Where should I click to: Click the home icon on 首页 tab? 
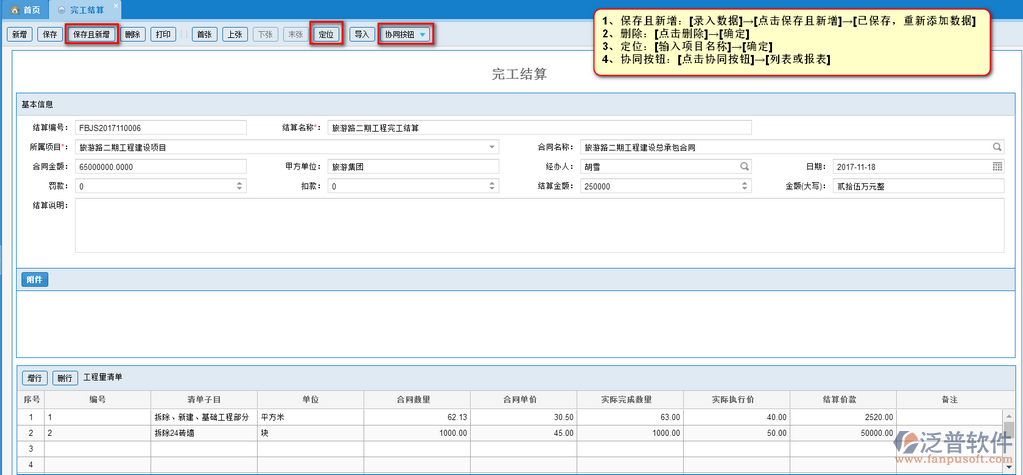coord(13,9)
